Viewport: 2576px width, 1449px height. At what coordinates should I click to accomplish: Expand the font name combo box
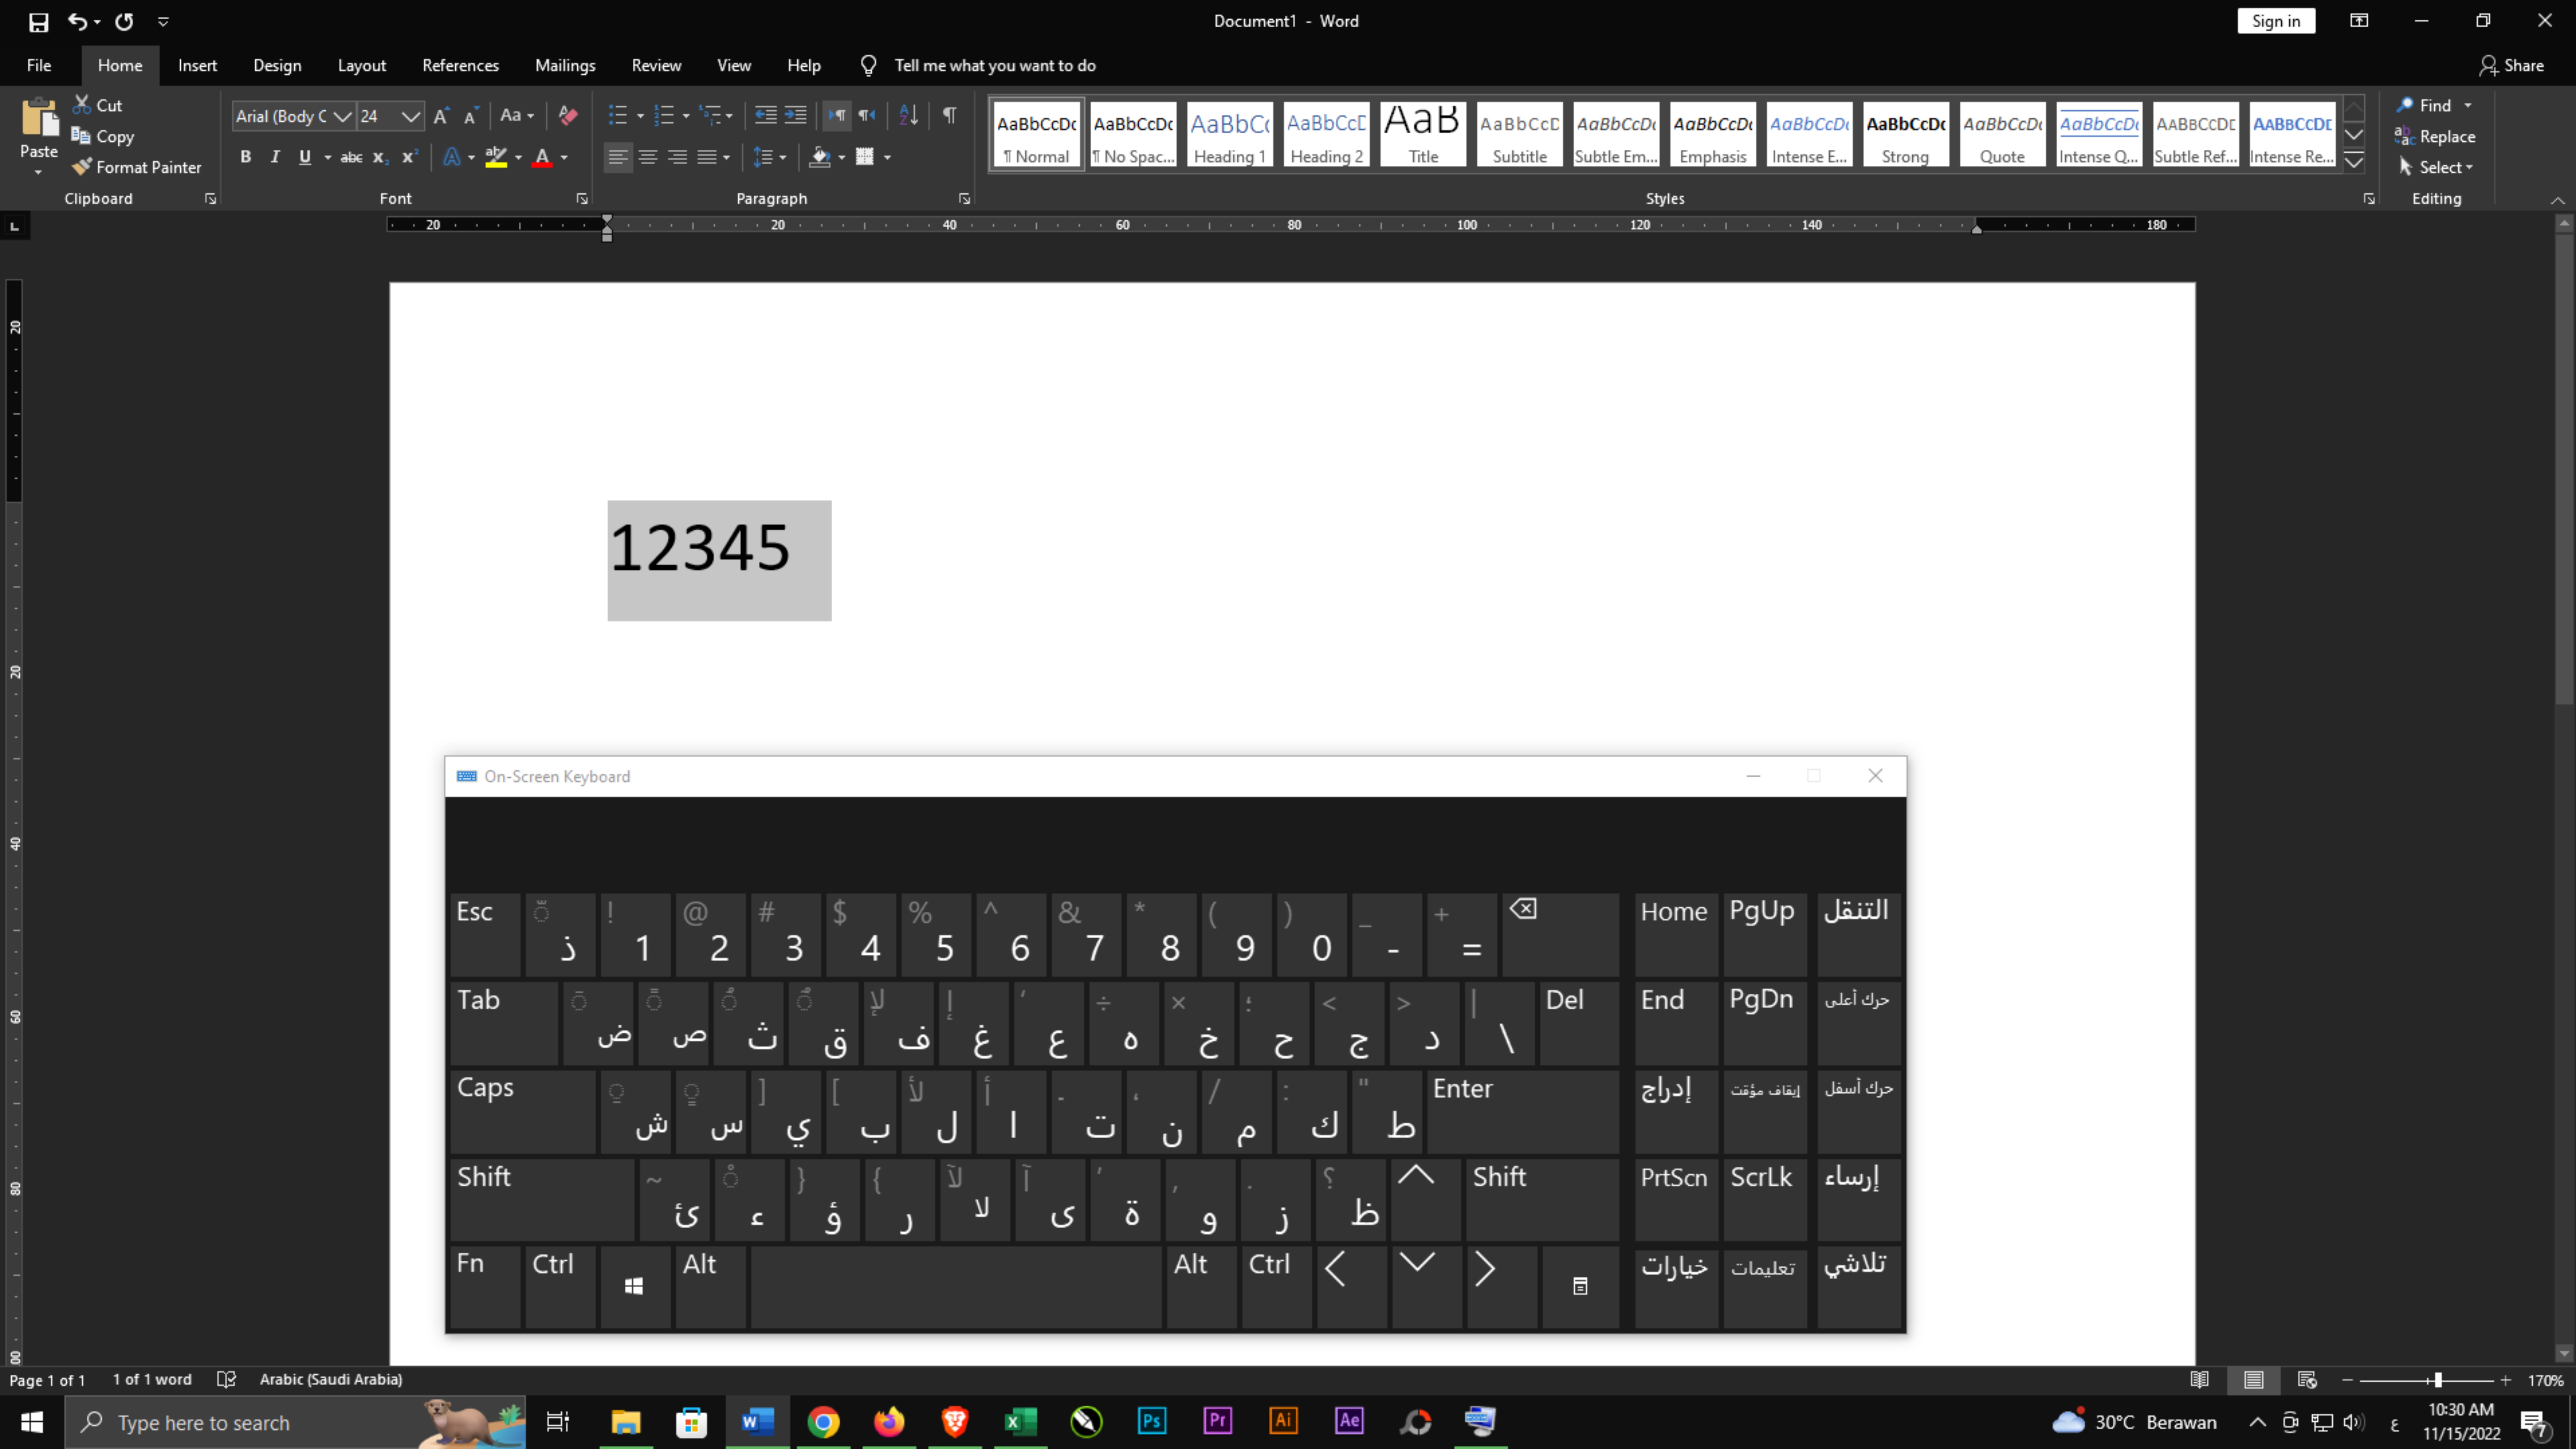pos(342,116)
